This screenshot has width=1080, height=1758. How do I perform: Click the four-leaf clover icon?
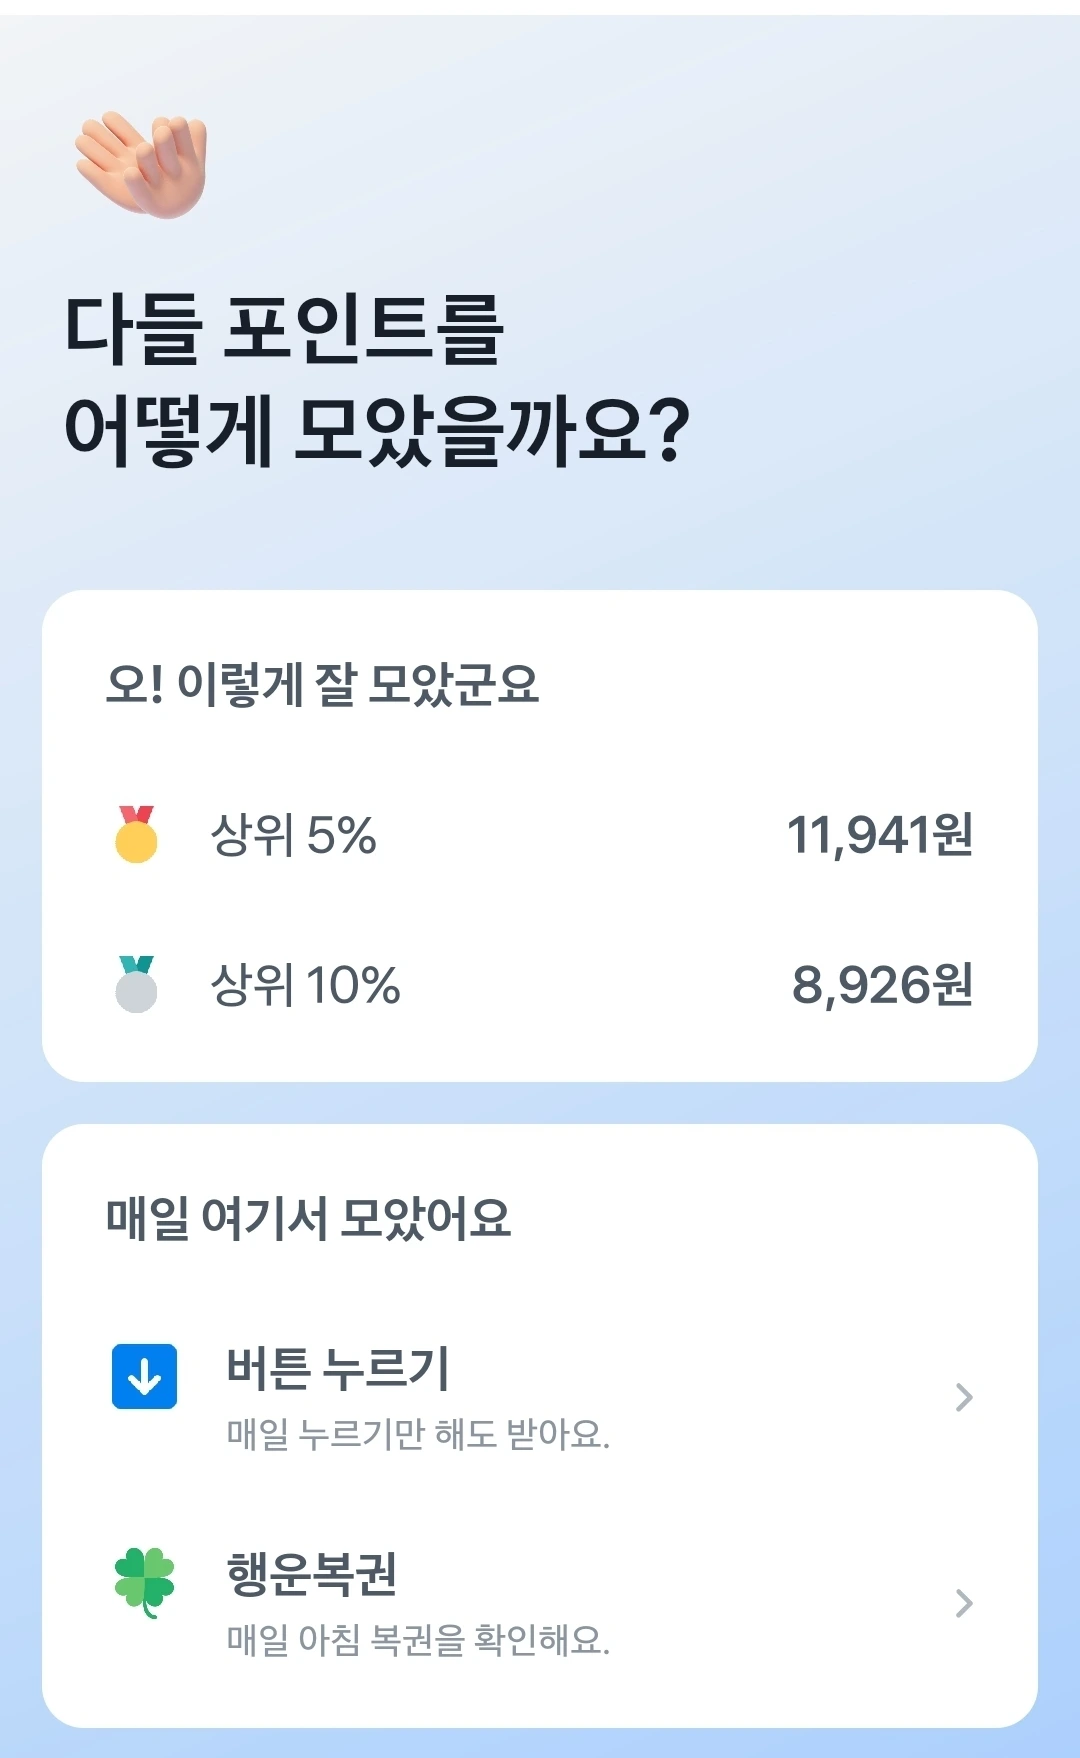144,1581
